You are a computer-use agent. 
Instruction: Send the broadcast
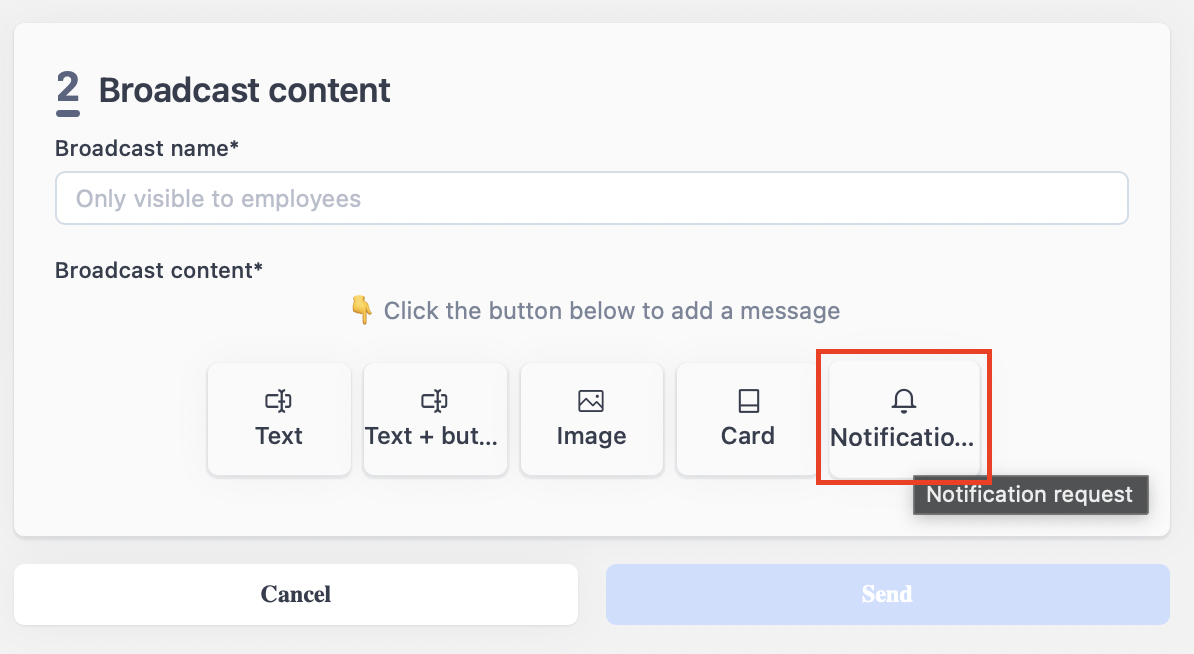pos(888,594)
